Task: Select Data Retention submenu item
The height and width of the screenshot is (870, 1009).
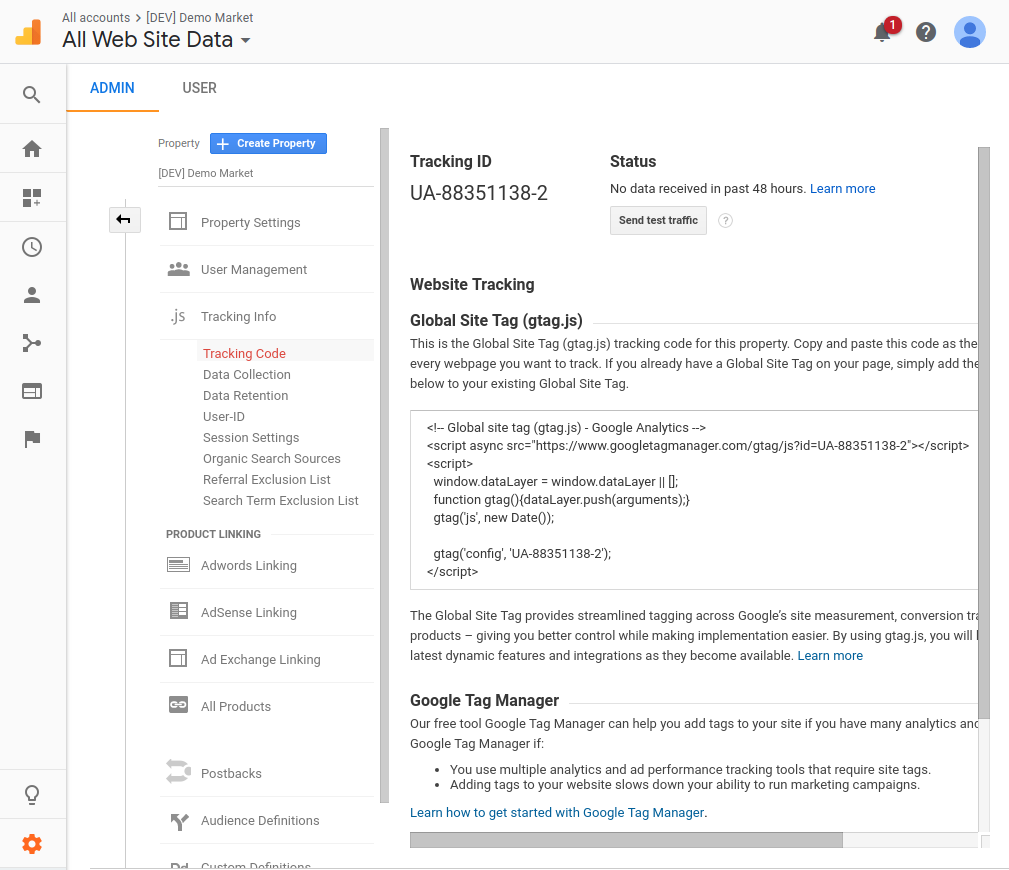Action: pyautogui.click(x=245, y=396)
